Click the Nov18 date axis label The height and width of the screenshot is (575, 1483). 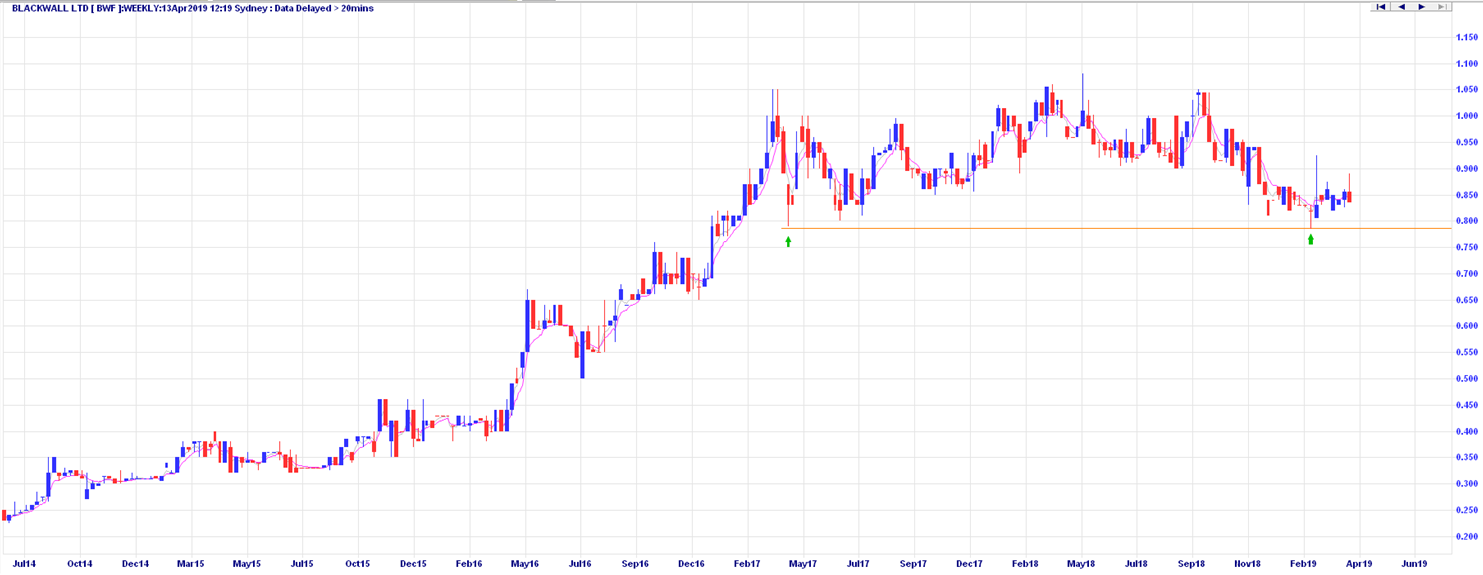tap(1248, 564)
